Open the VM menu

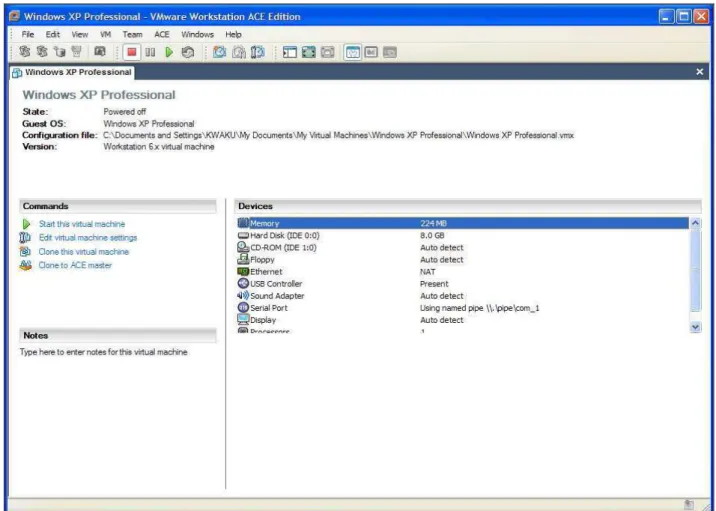point(105,34)
